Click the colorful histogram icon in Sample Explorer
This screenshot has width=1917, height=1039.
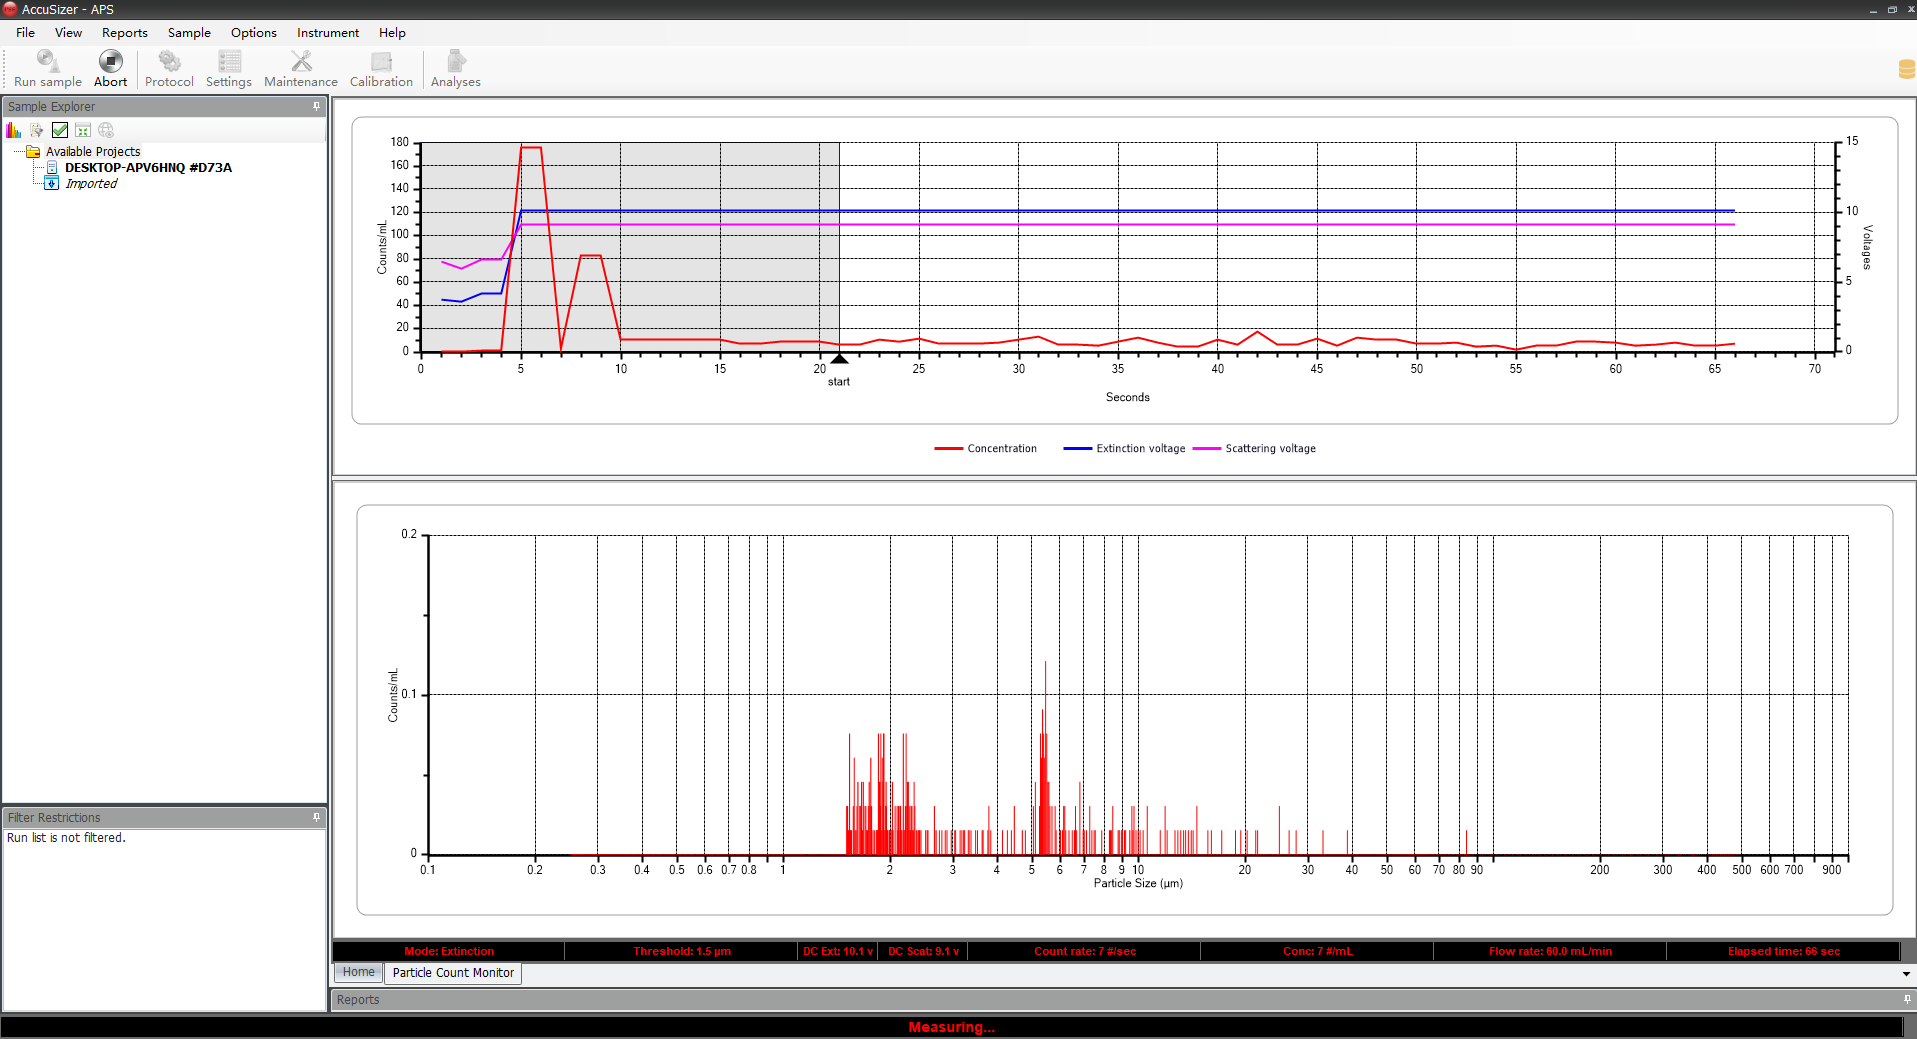click(13, 130)
